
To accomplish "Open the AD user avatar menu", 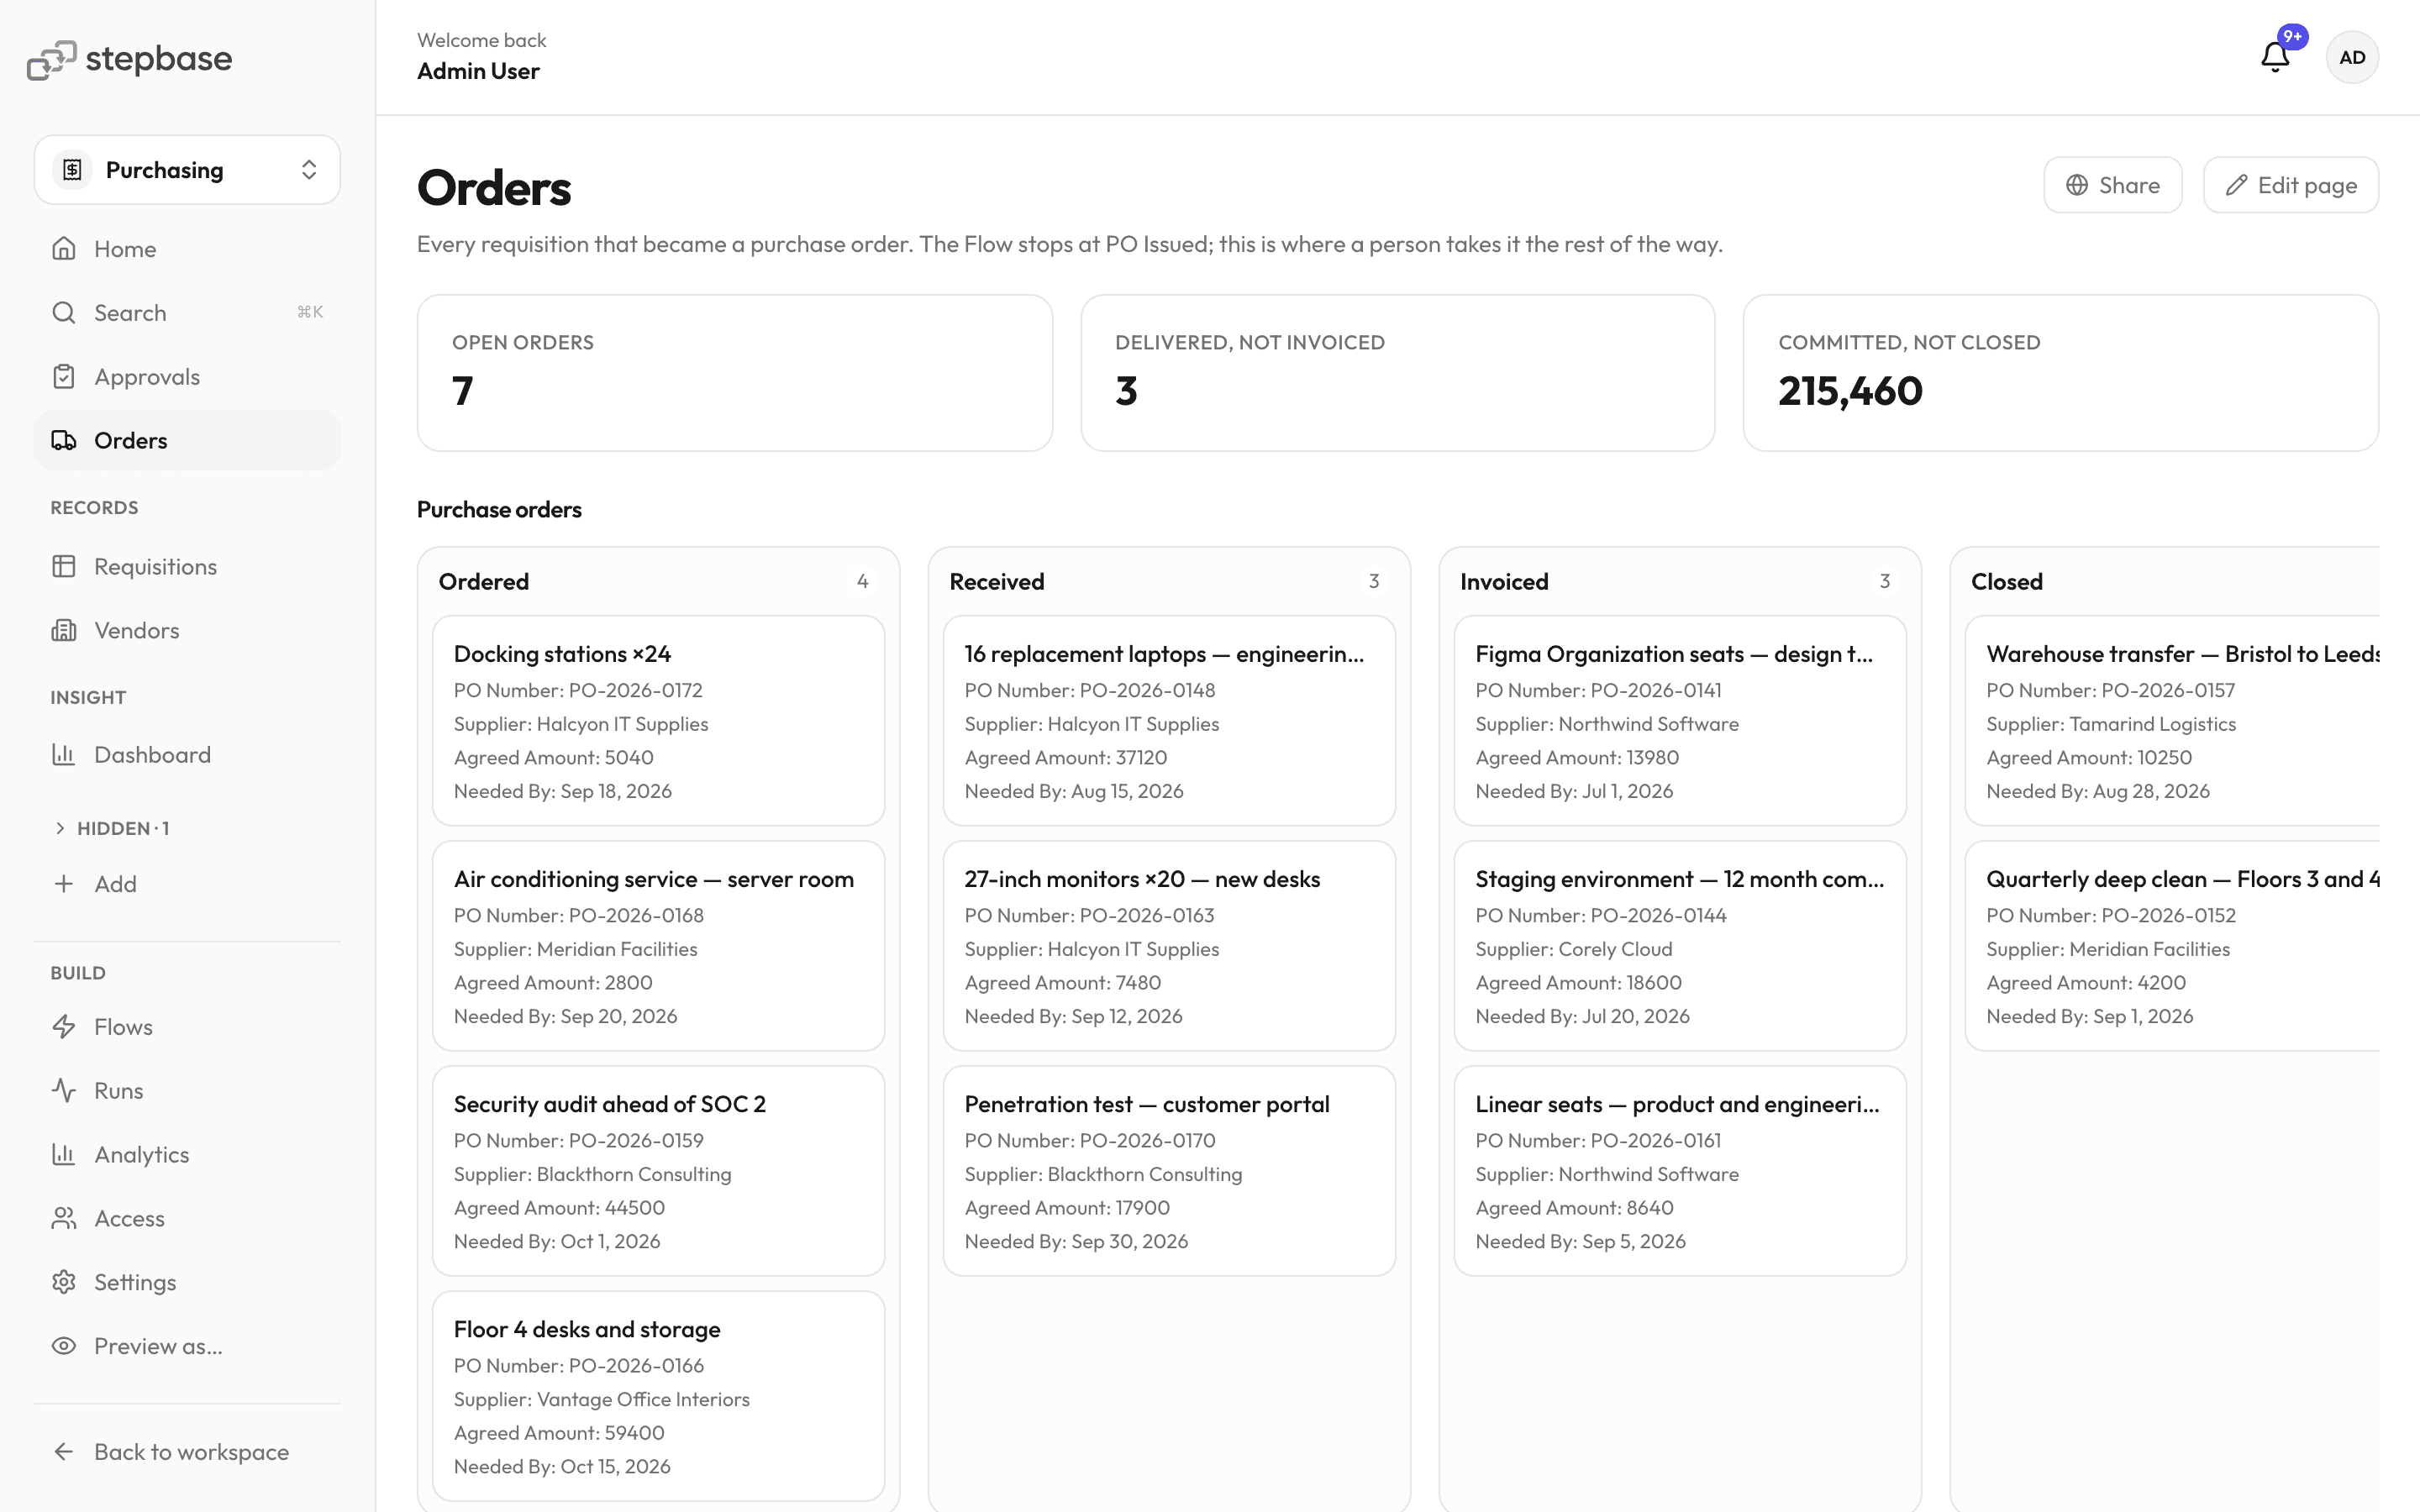I will (2352, 57).
